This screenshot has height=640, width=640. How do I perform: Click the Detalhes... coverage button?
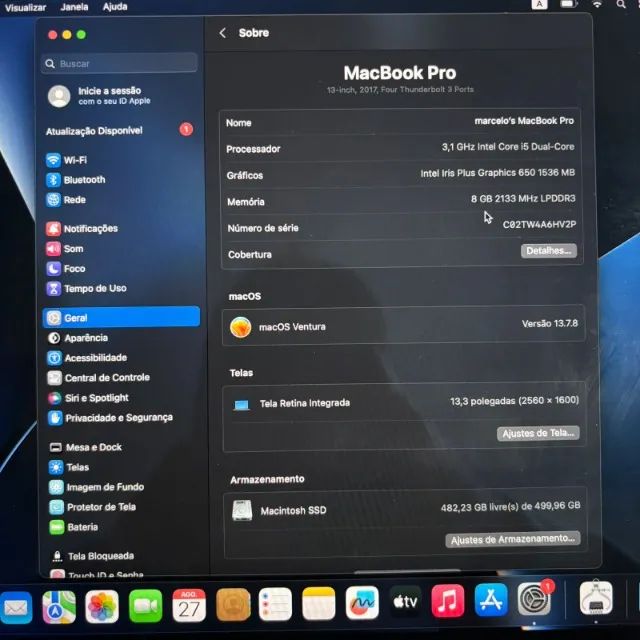pos(549,251)
